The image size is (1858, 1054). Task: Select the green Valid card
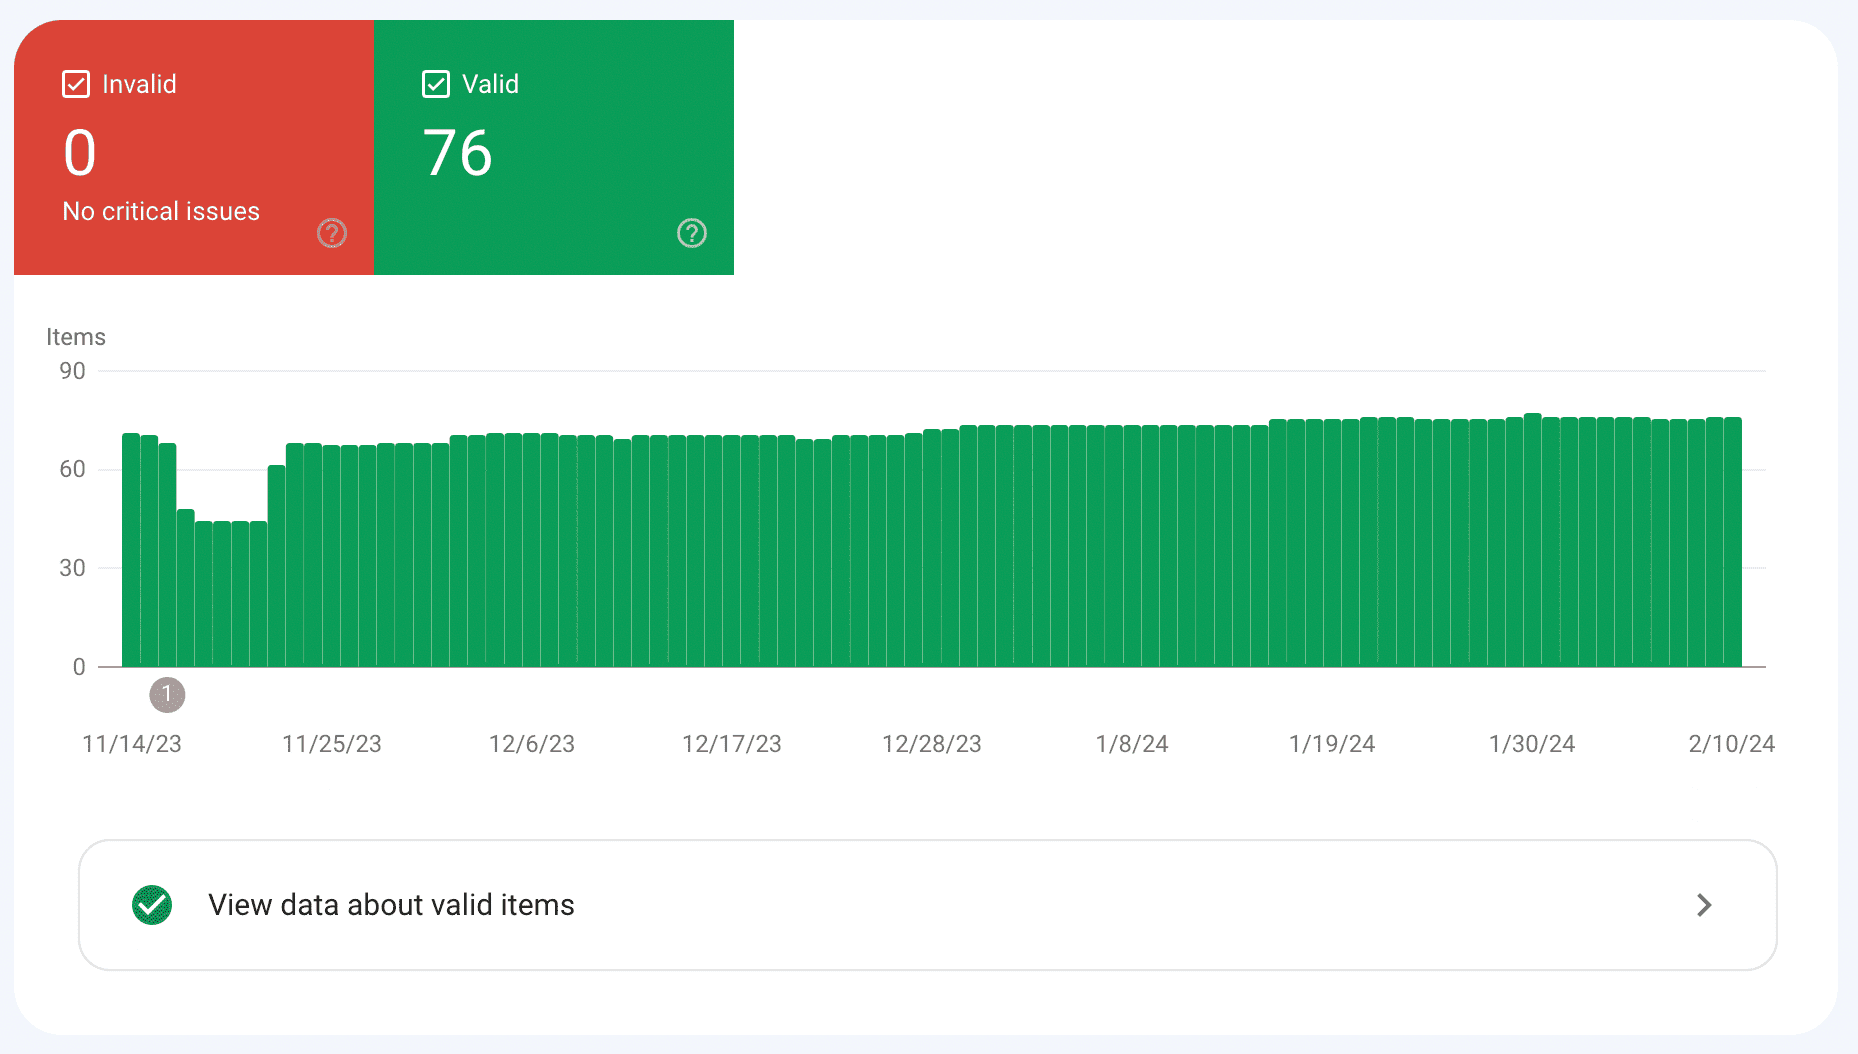pos(554,148)
